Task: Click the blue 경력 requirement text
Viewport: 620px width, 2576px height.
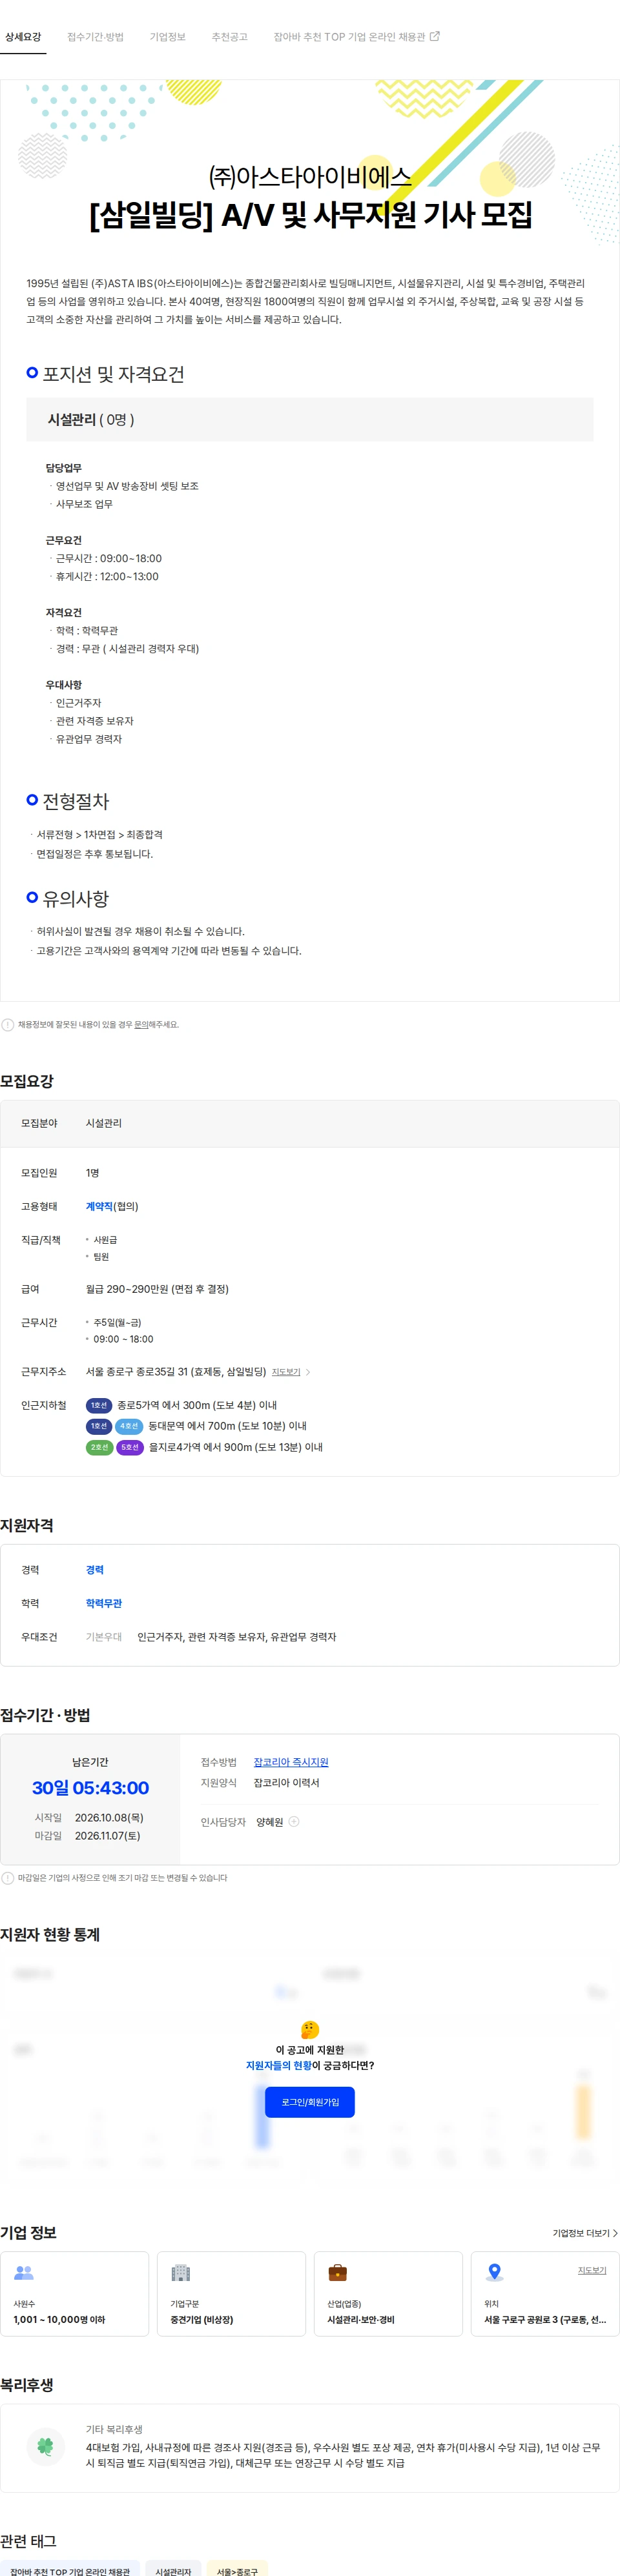Action: point(95,1570)
